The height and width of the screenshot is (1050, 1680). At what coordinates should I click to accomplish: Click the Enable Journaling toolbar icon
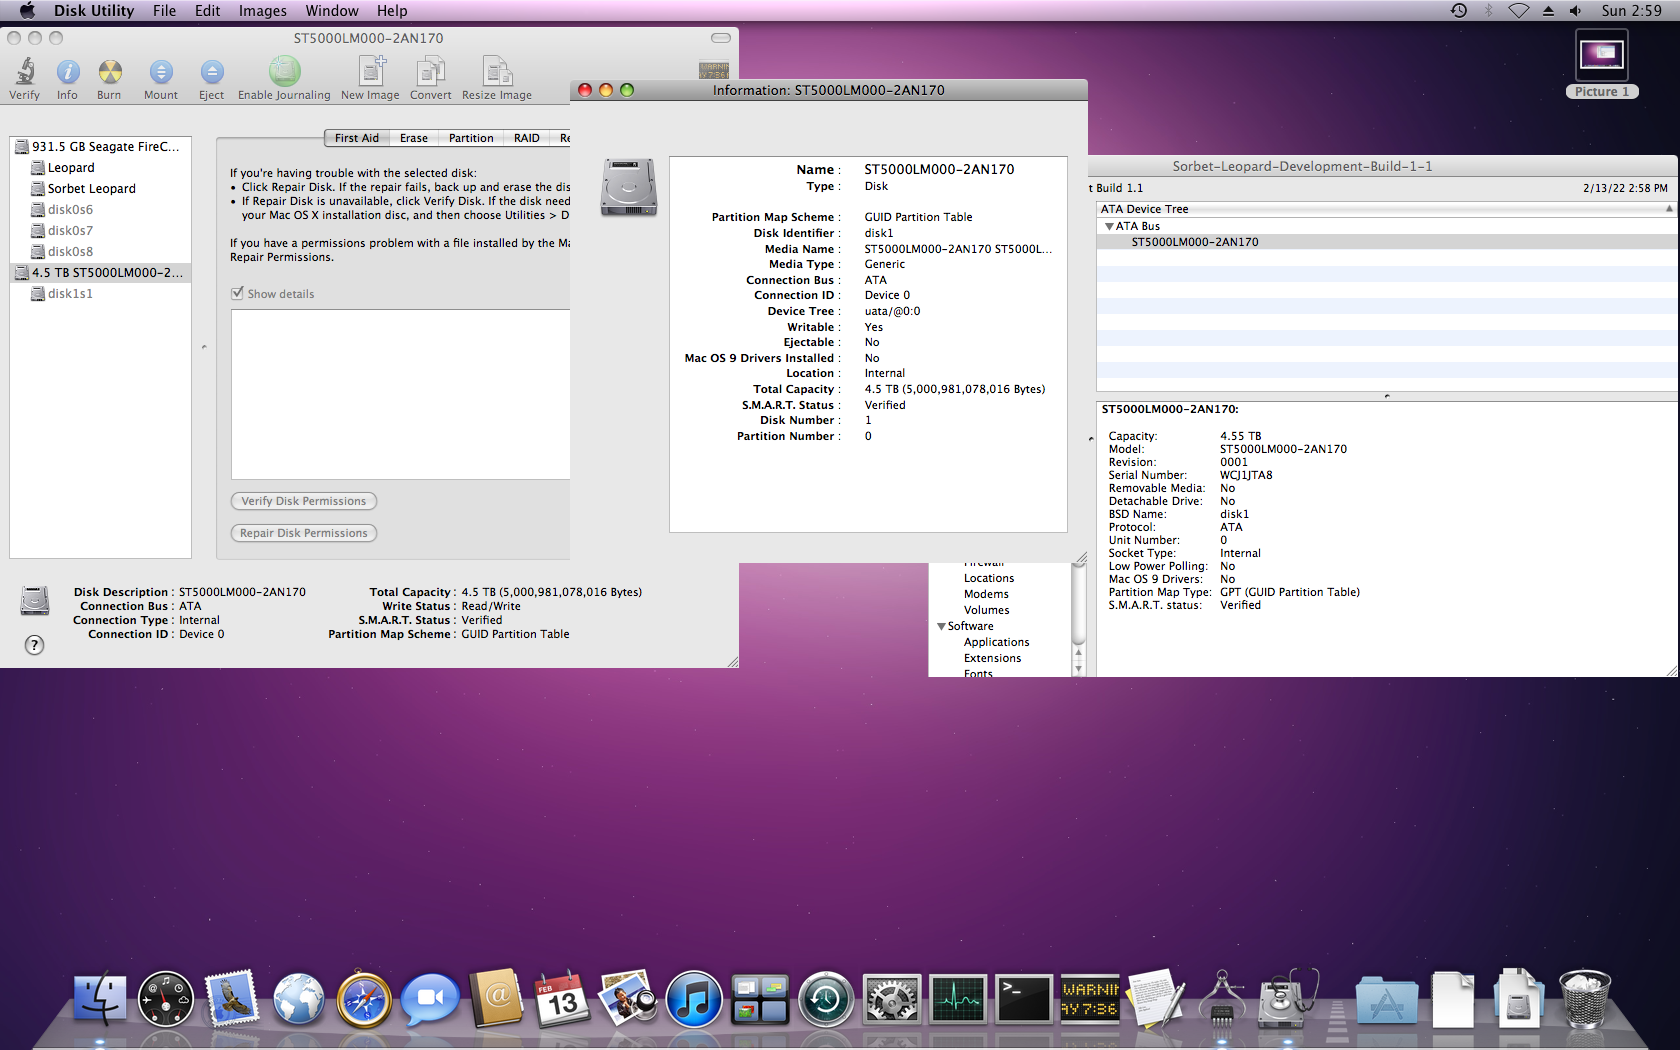click(x=284, y=71)
